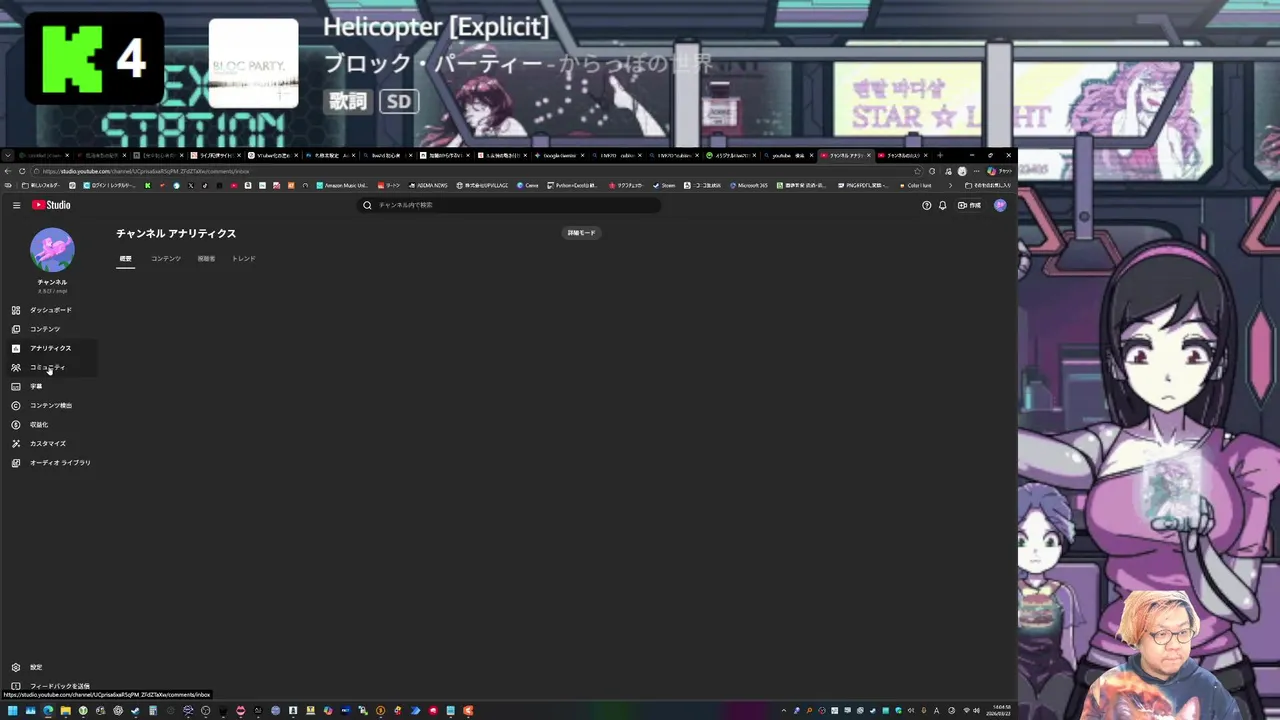Open the new tab plus button
Screen dimensions: 1280x720
[939, 156]
